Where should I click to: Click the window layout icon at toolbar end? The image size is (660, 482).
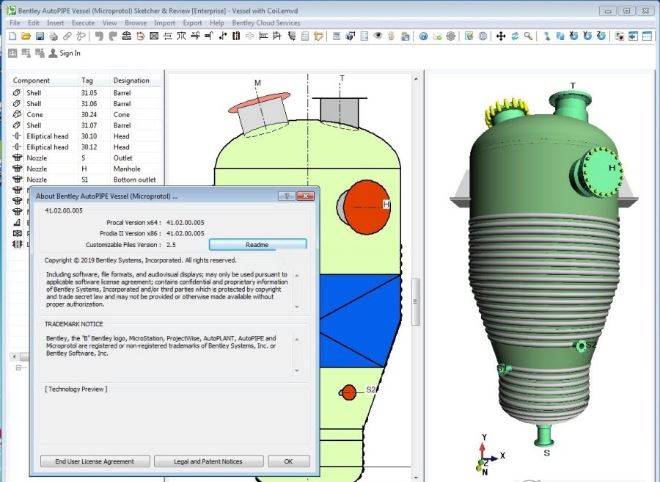coord(647,36)
